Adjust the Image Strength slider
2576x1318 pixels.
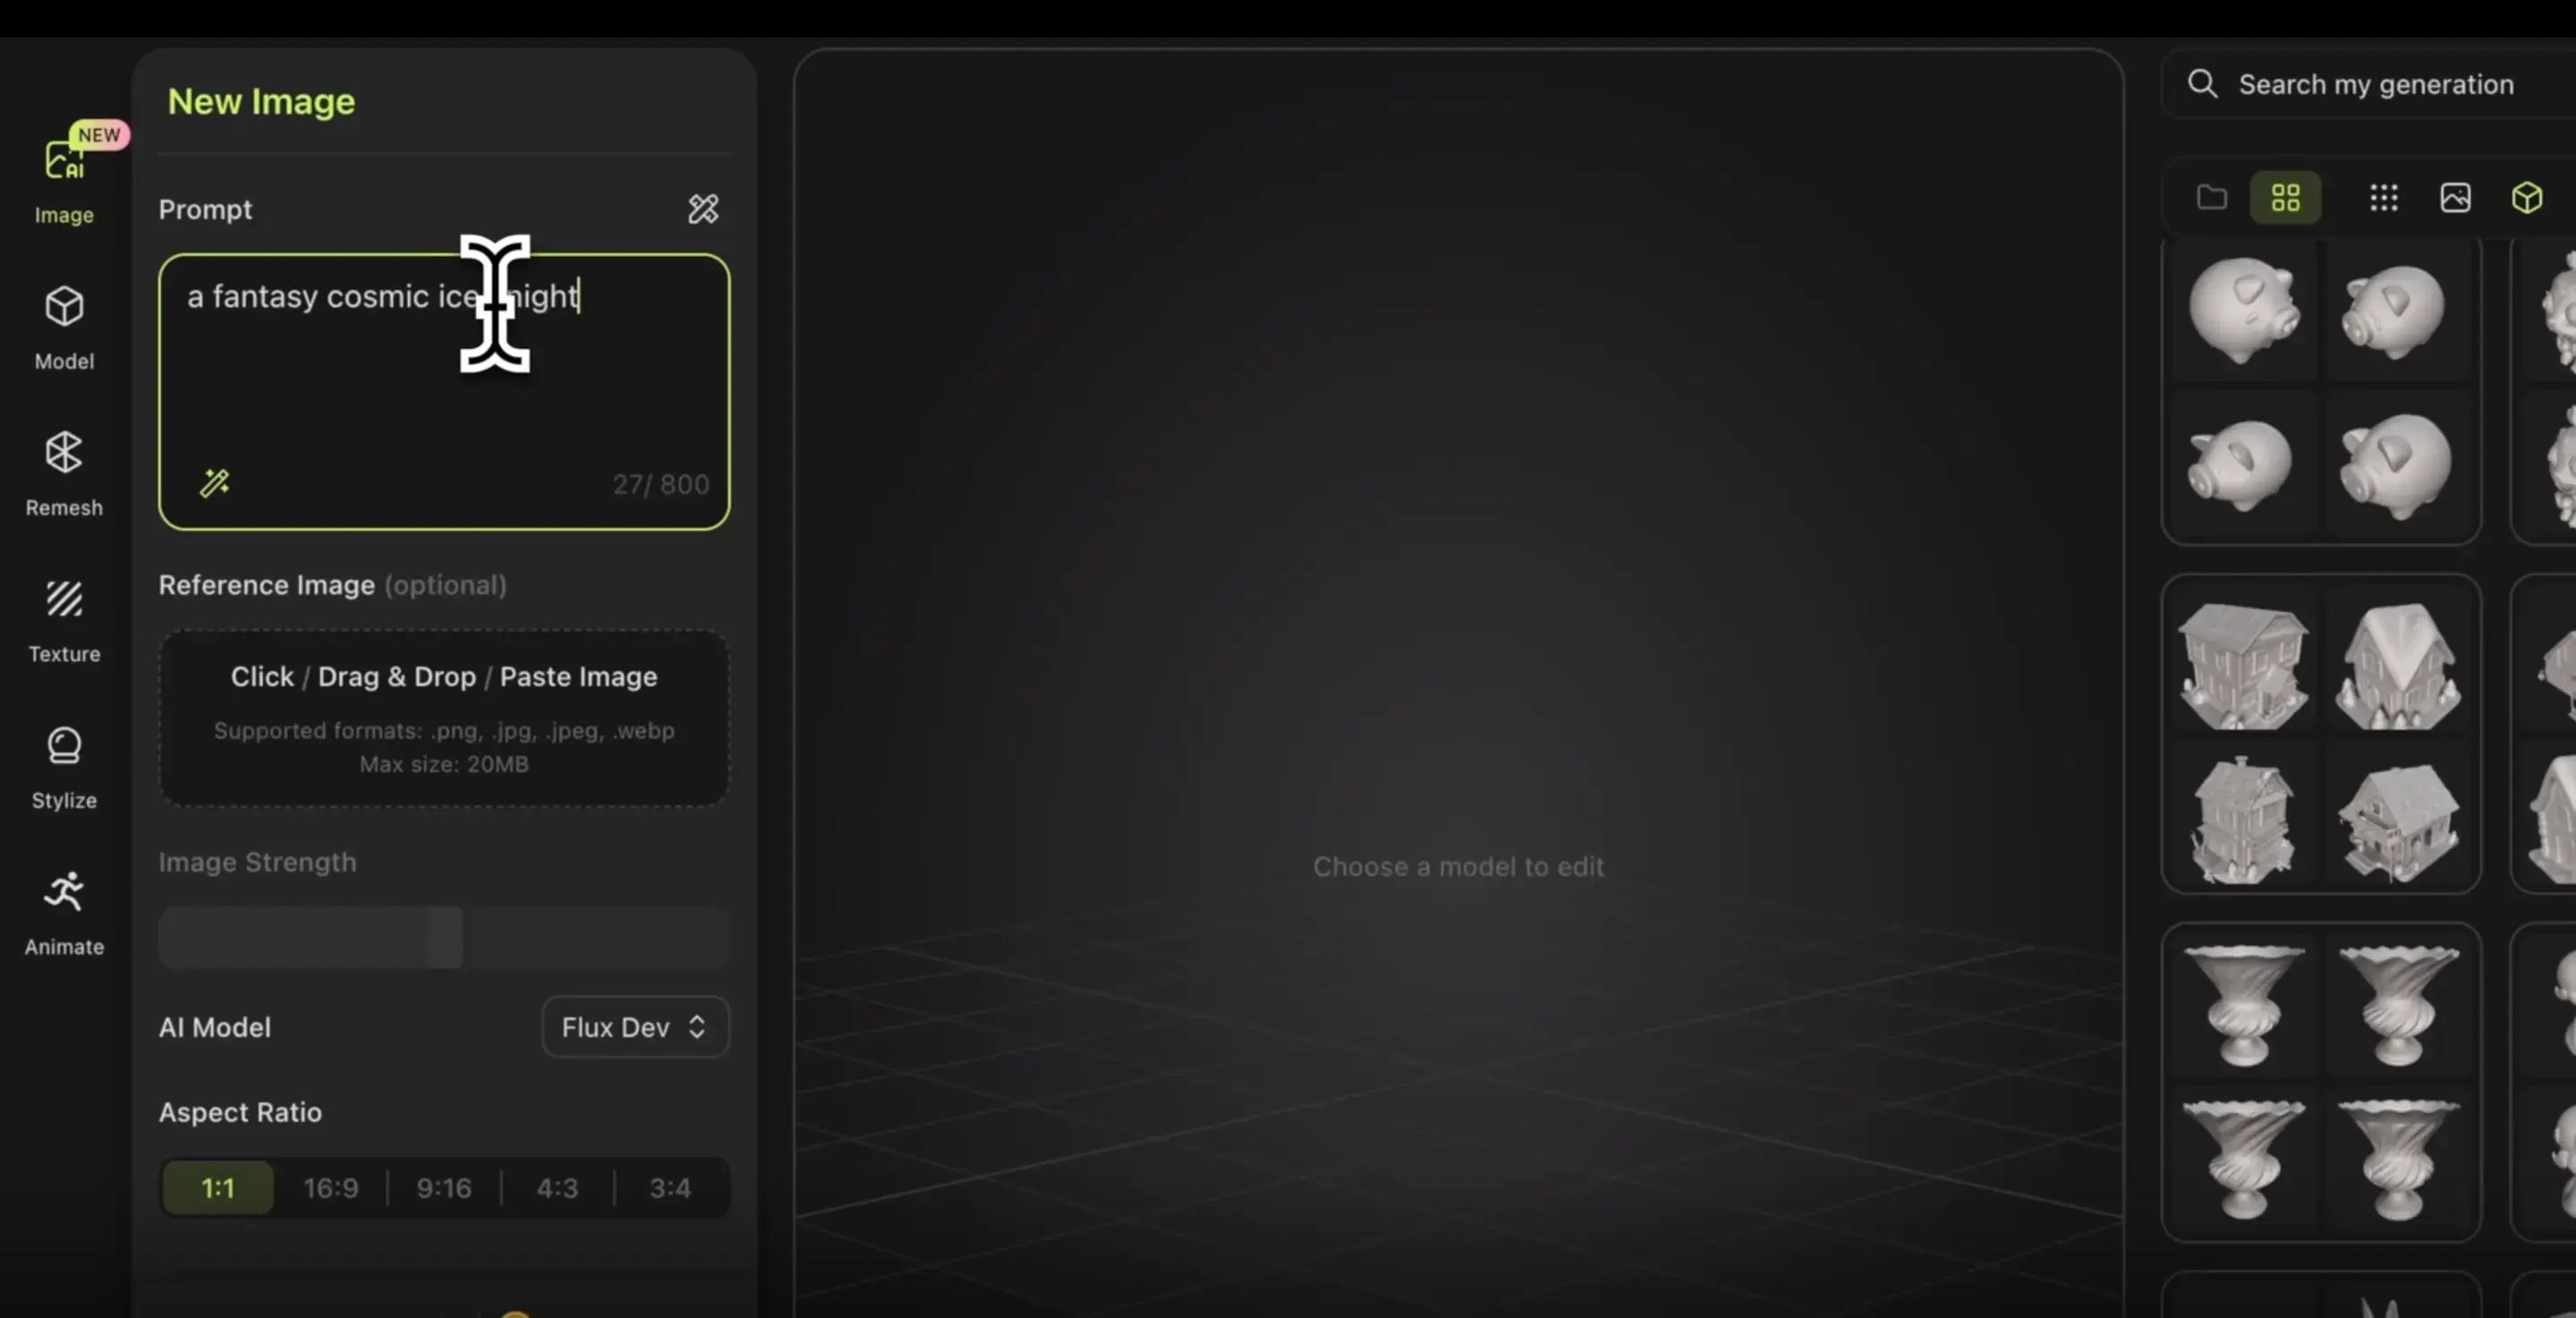click(x=443, y=937)
